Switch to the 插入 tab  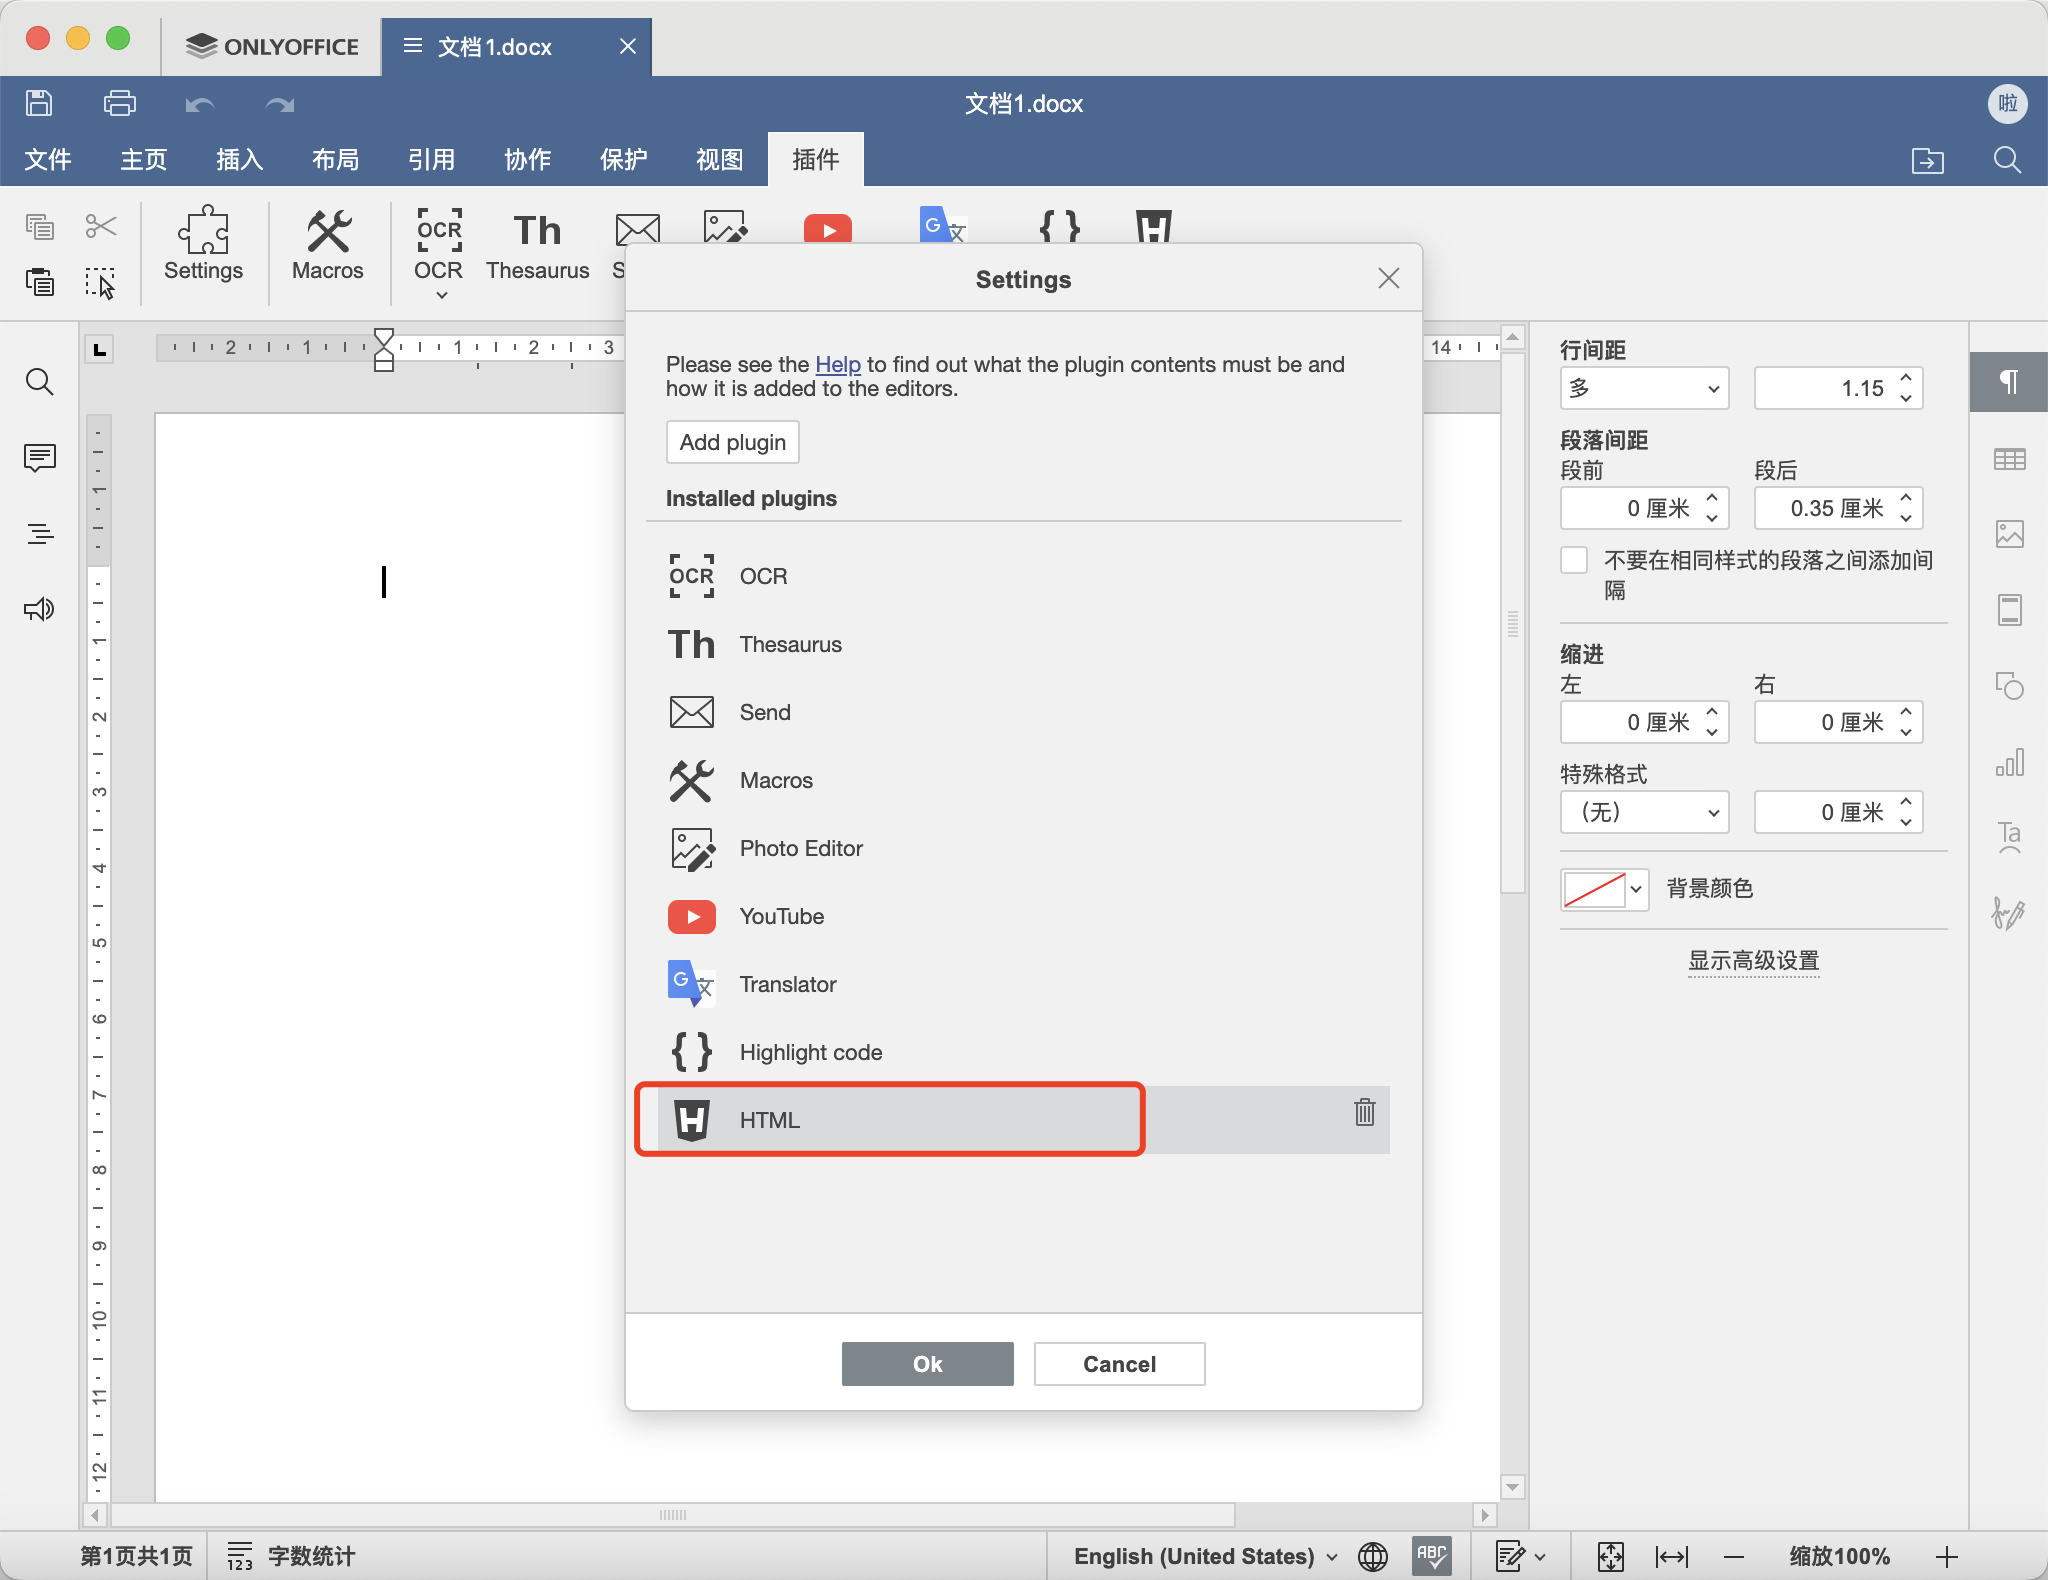(240, 159)
